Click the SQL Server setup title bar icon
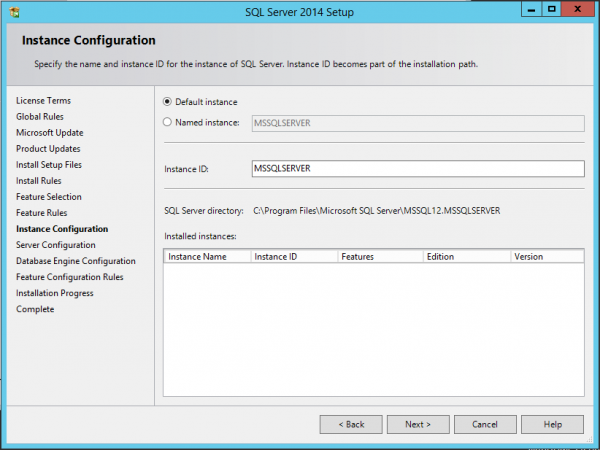 [x=14, y=12]
